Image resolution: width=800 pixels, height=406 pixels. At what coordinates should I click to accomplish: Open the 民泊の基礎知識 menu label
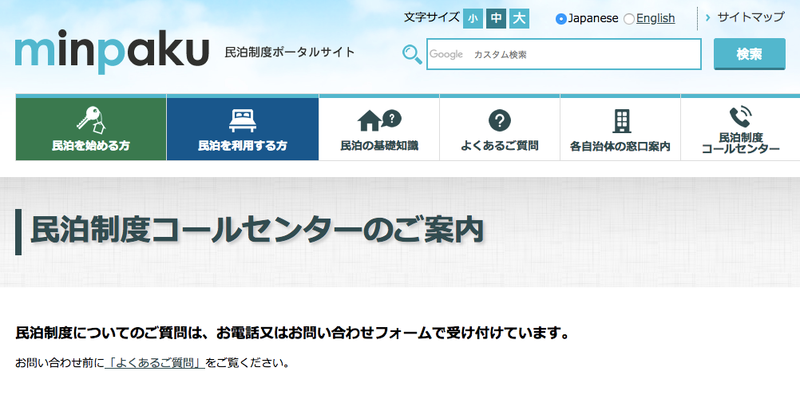(x=379, y=146)
